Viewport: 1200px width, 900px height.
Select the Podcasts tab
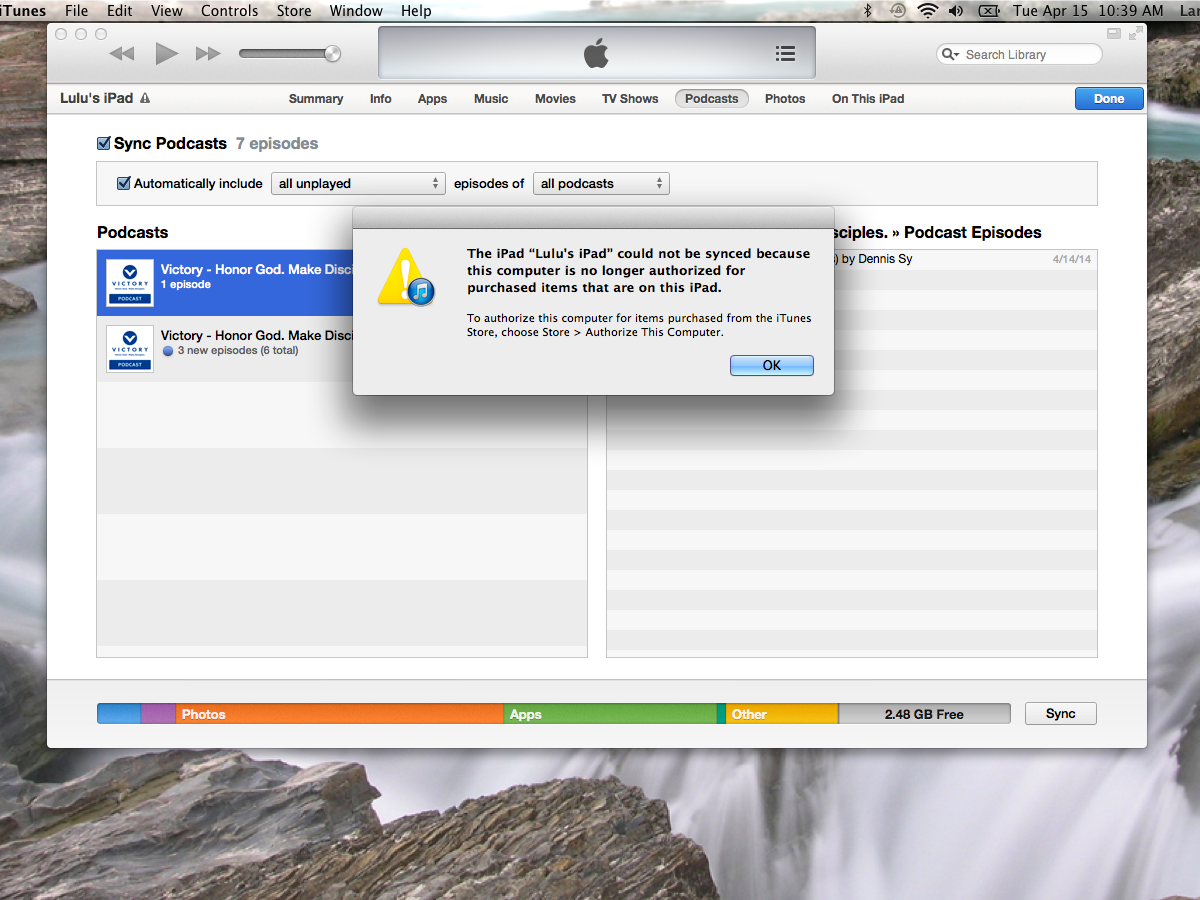coord(712,99)
